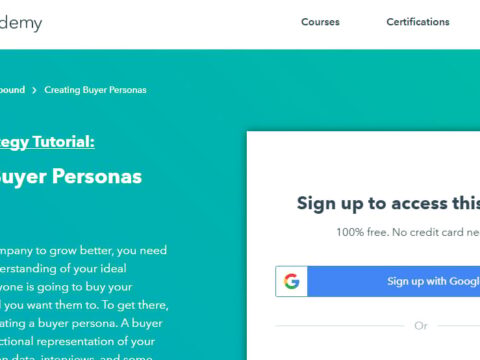Click the line ending "representation of your"
This screenshot has width=480, height=360.
(x=77, y=341)
